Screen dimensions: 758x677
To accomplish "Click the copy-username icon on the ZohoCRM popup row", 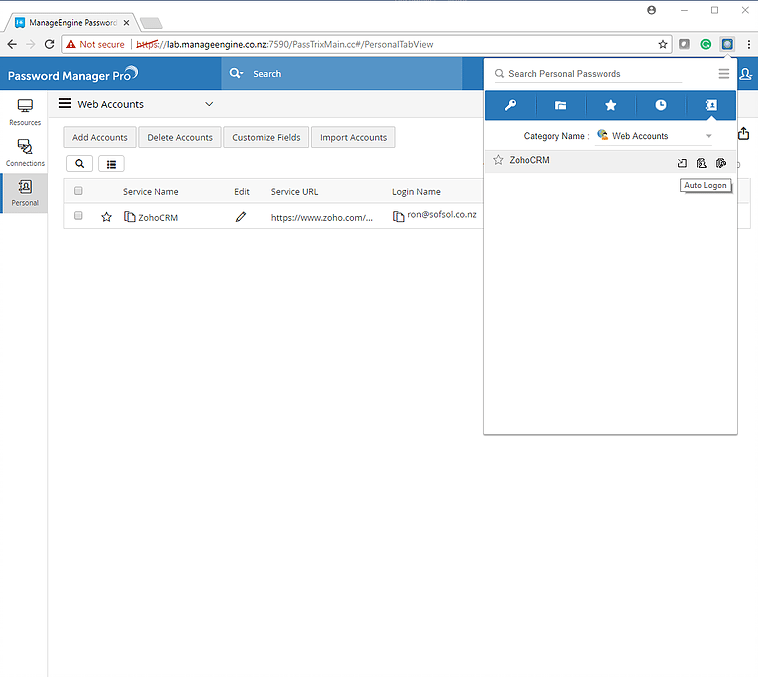I will pyautogui.click(x=701, y=163).
